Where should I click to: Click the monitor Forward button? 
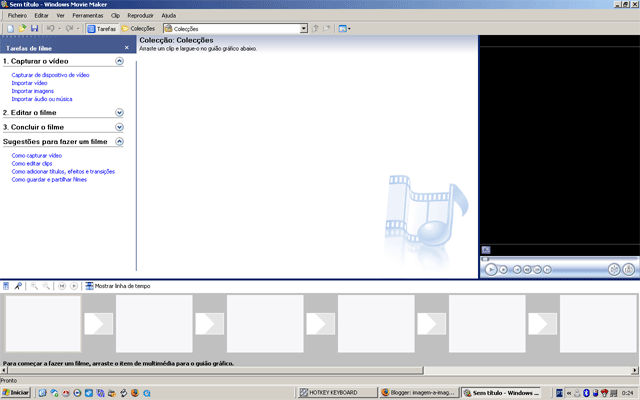(548, 269)
